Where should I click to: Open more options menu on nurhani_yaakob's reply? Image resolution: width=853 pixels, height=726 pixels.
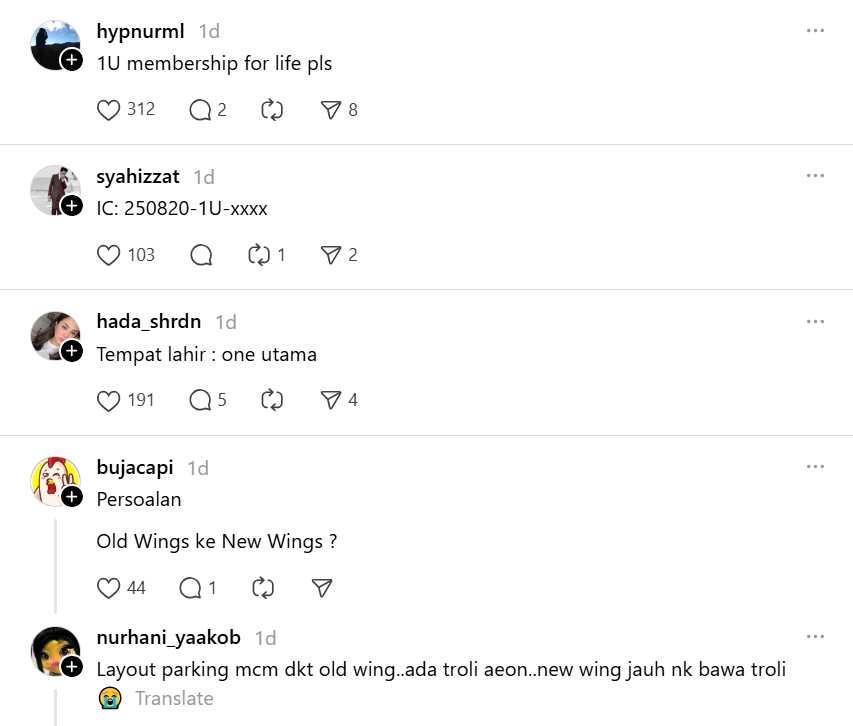(815, 637)
